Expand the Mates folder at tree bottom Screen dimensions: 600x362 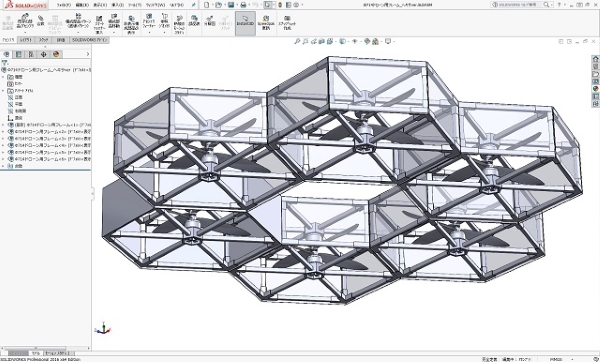pos(3,166)
